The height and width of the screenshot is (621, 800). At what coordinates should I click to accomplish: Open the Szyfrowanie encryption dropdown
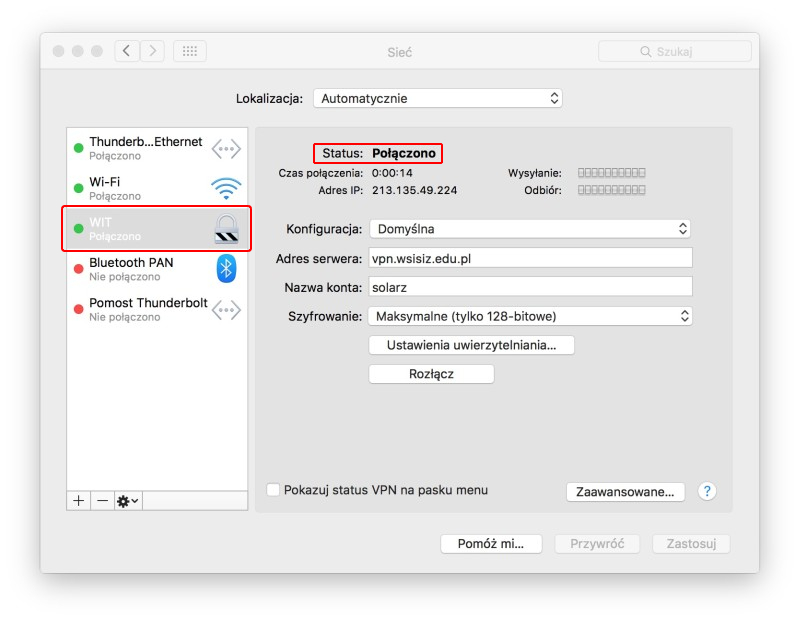(530, 316)
